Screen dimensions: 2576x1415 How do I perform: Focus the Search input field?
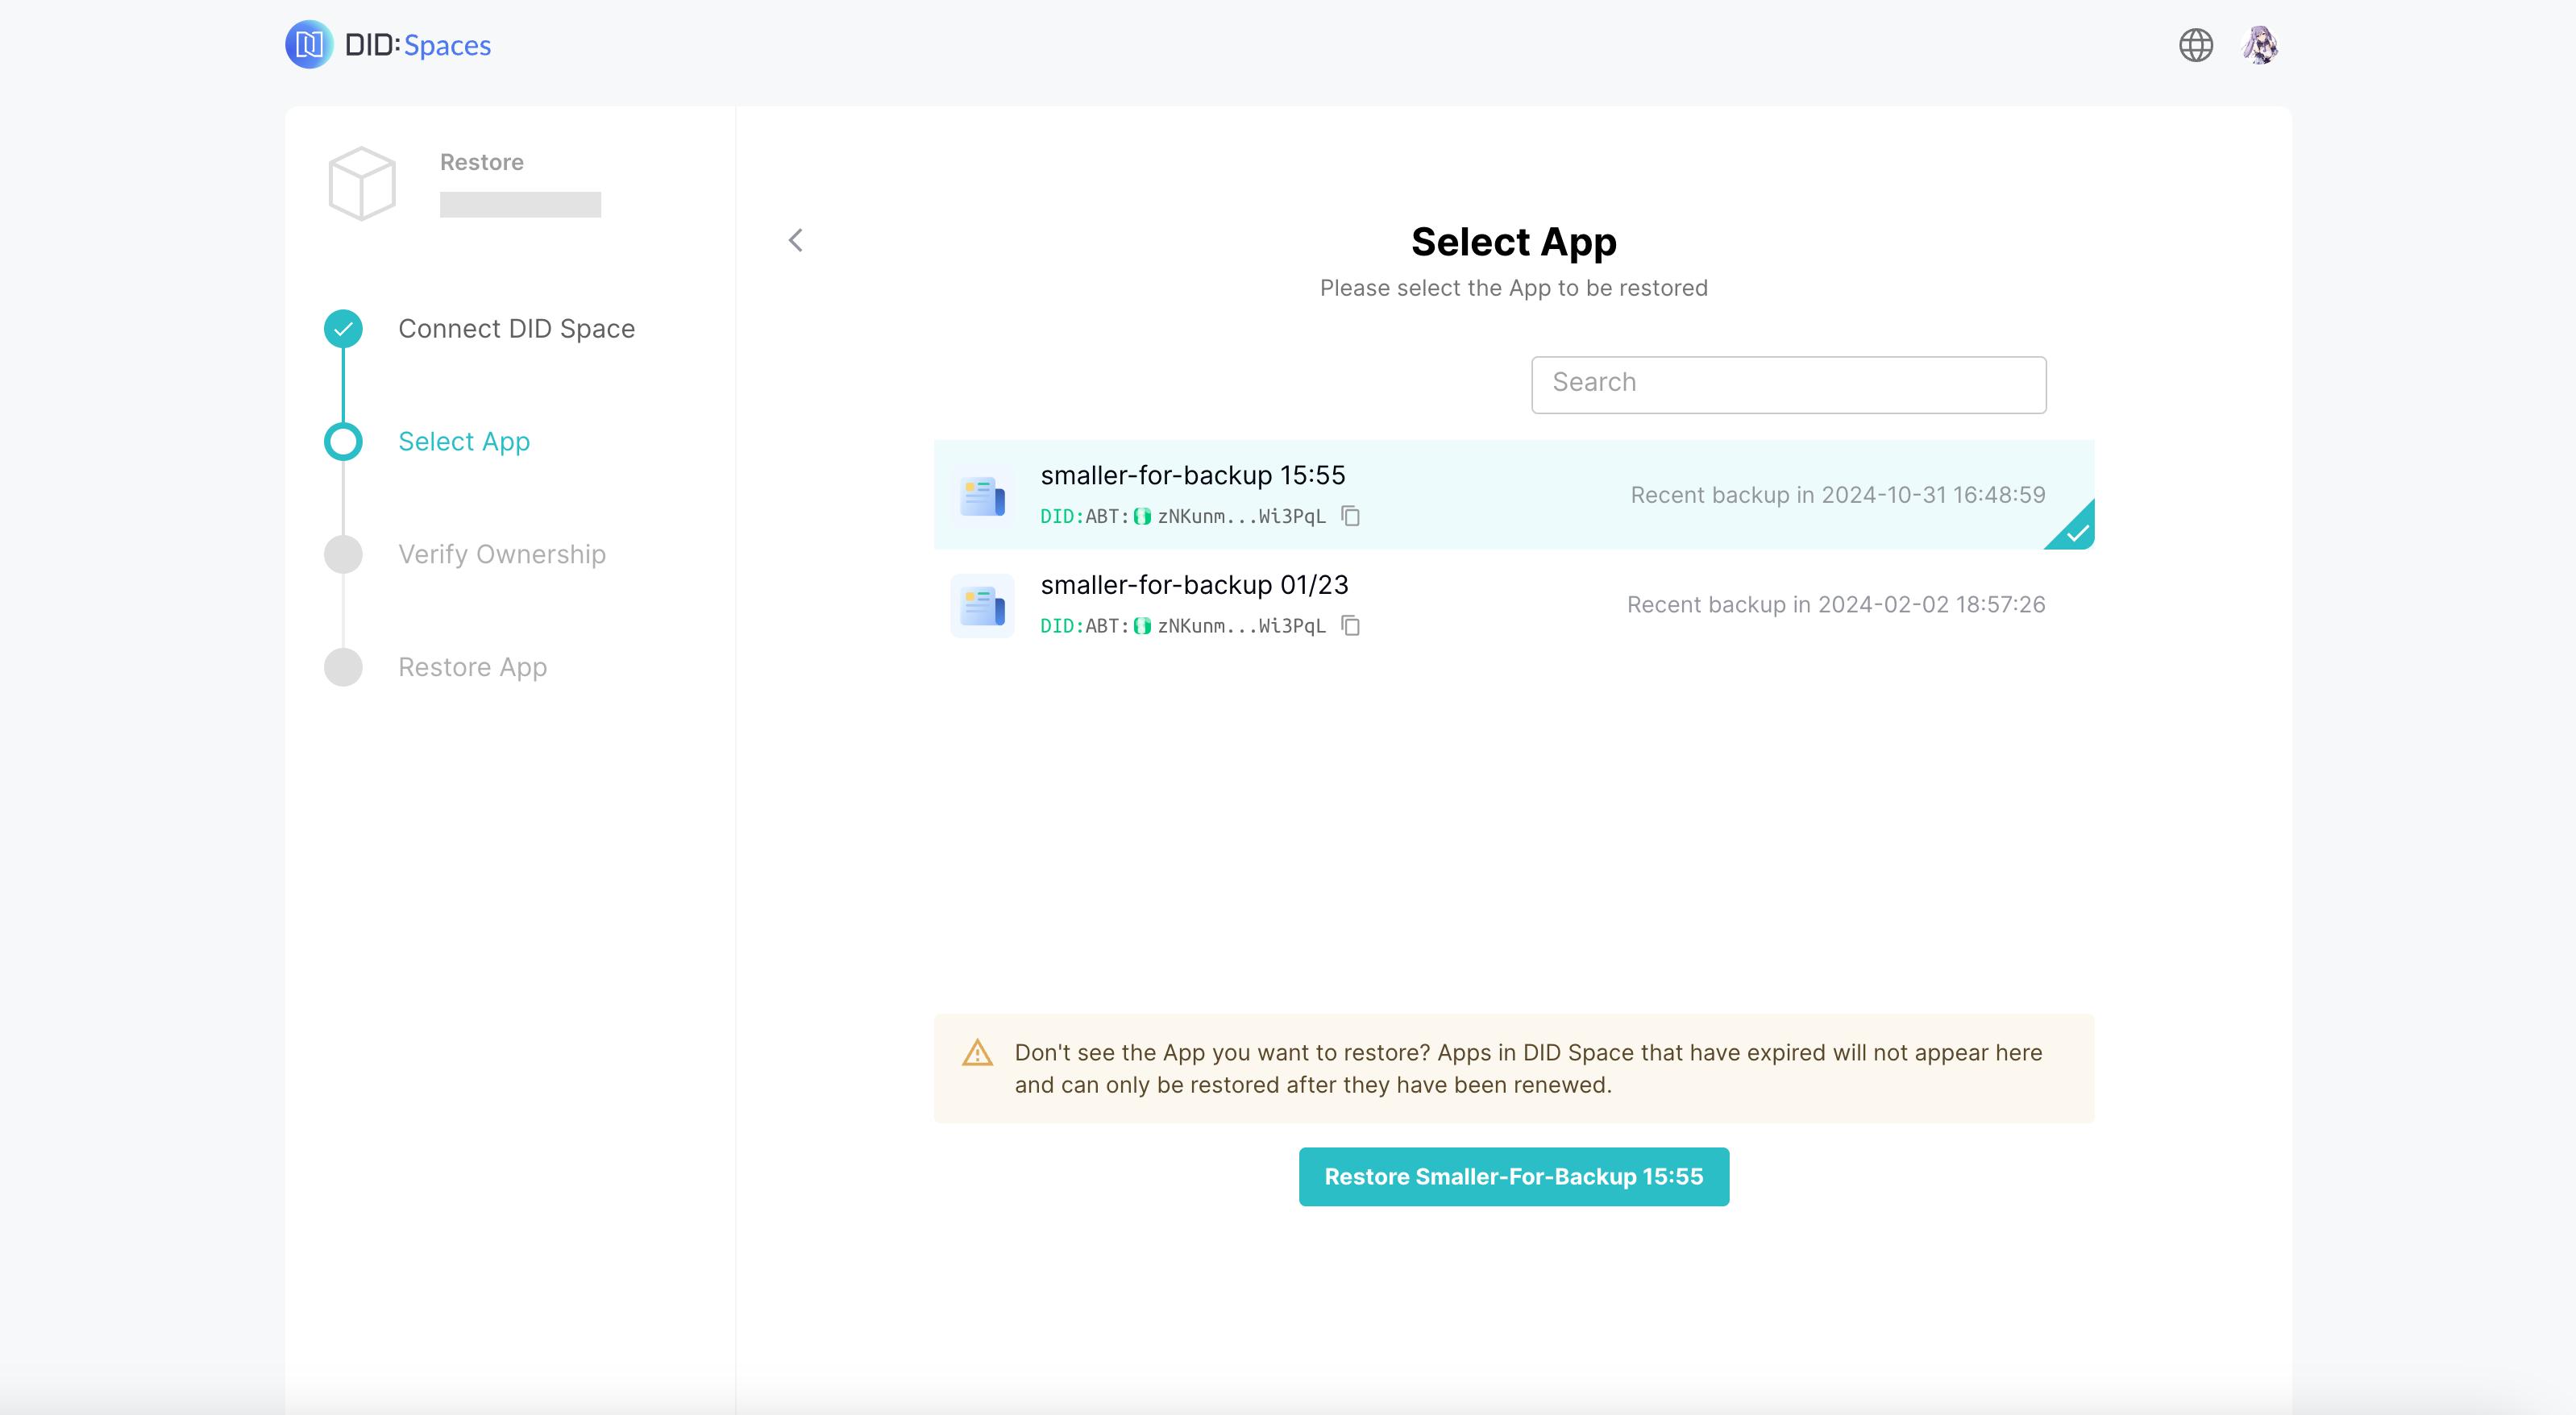click(1788, 384)
